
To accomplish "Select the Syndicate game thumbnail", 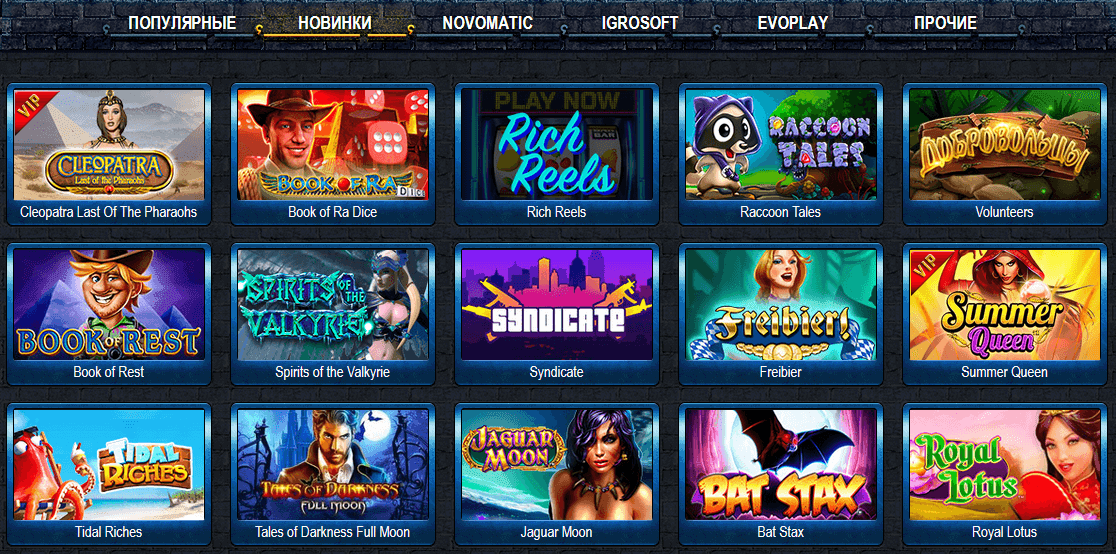I will (x=557, y=304).
